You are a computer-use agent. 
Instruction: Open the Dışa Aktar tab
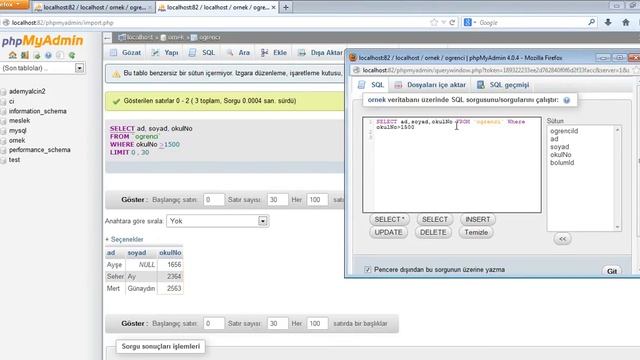tap(320, 53)
